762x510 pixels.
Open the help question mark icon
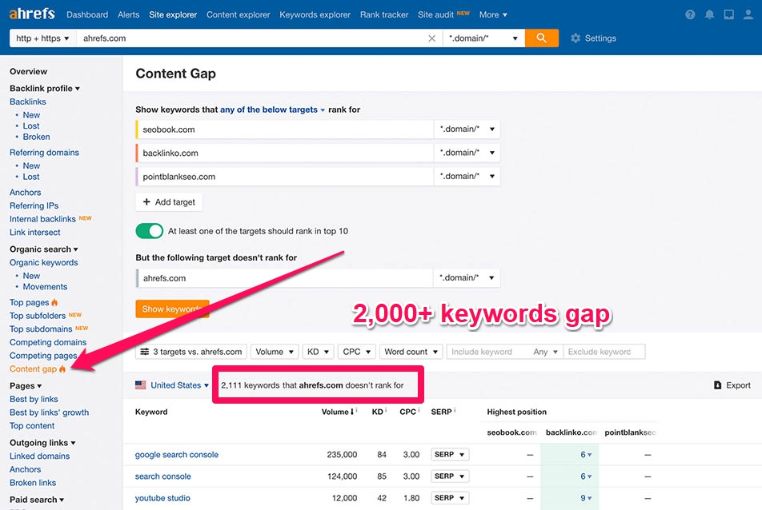(690, 15)
